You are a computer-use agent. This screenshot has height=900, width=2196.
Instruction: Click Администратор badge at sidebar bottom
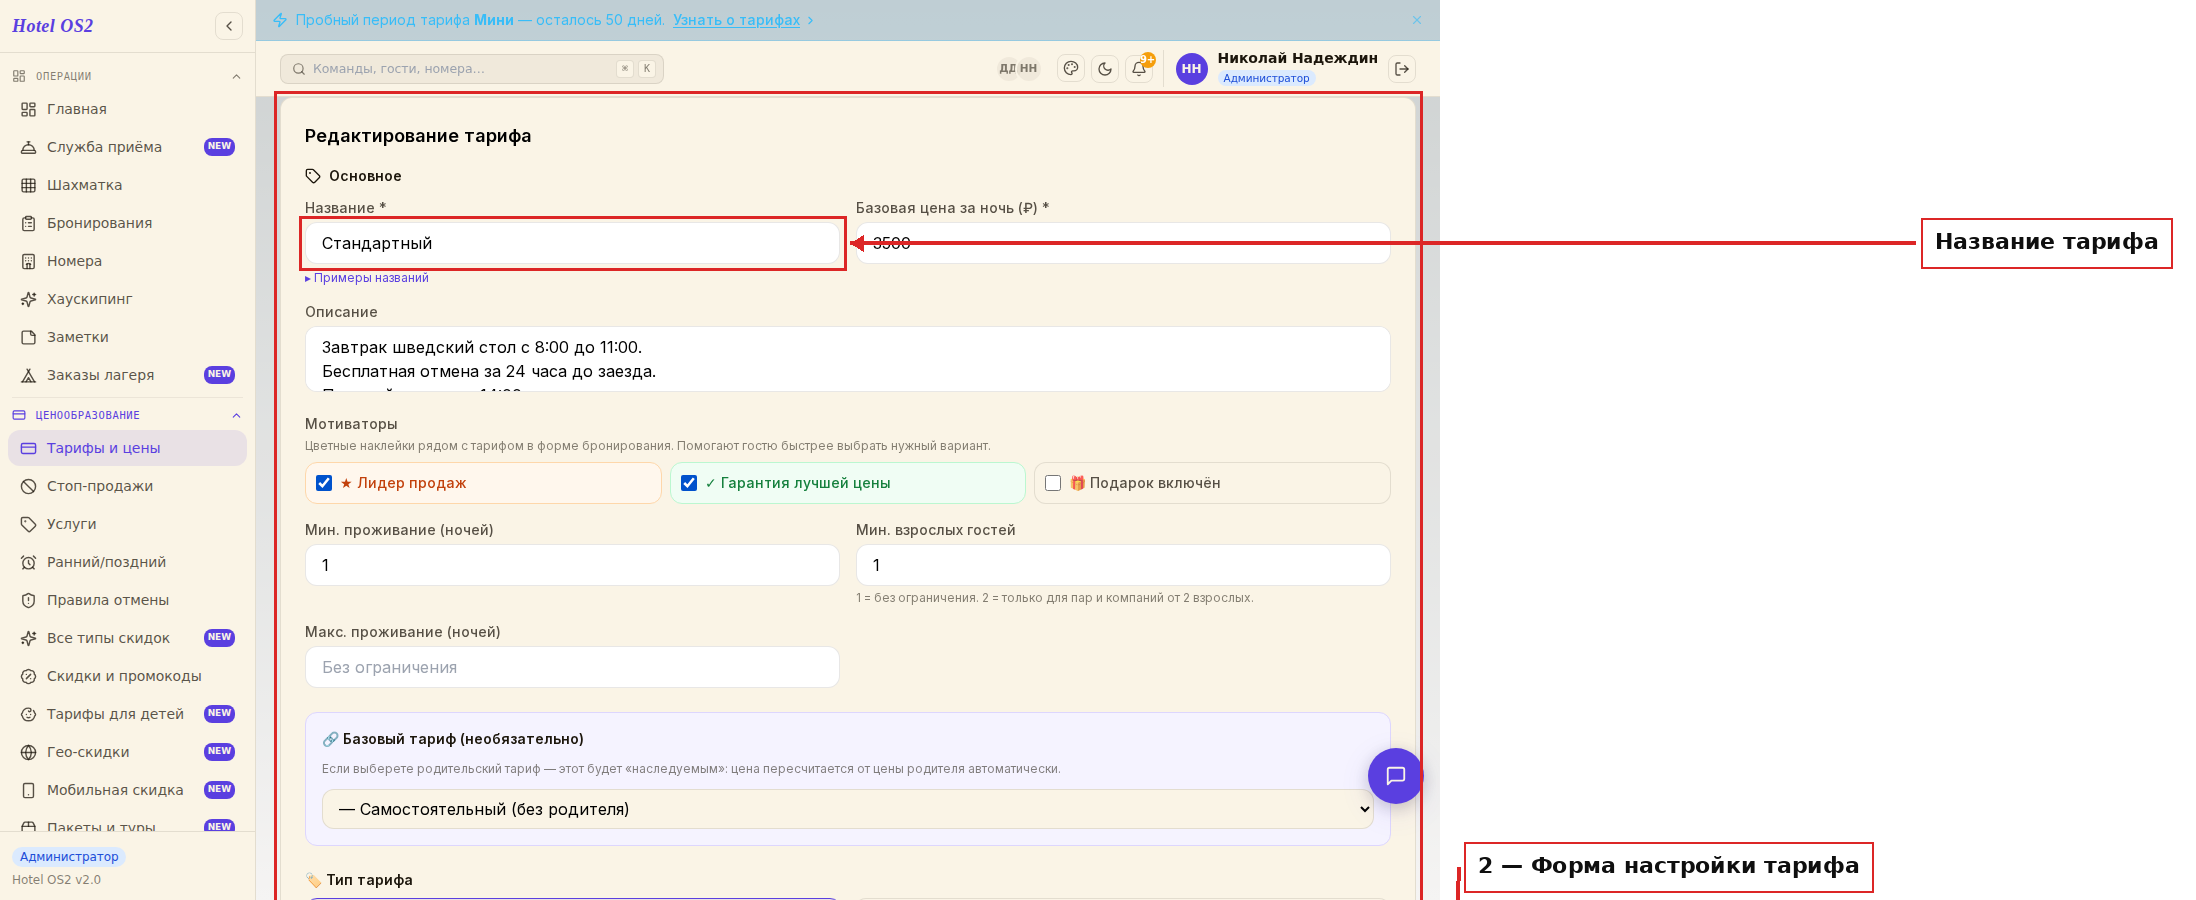click(69, 857)
